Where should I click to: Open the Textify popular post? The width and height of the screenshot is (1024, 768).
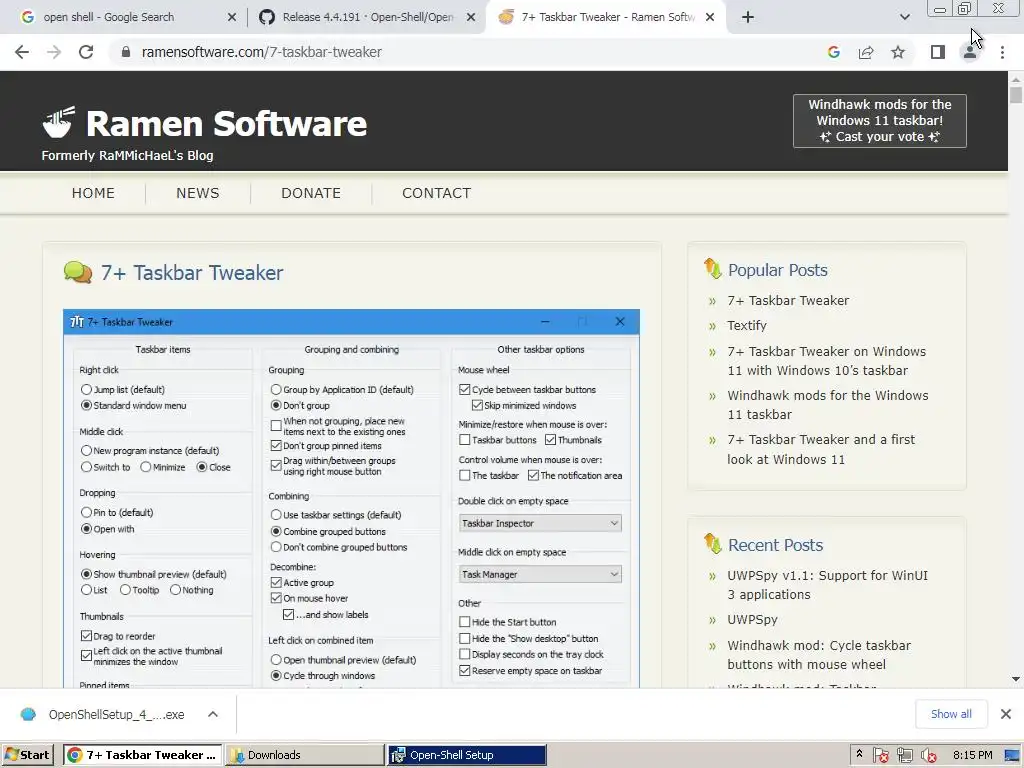click(x=747, y=325)
